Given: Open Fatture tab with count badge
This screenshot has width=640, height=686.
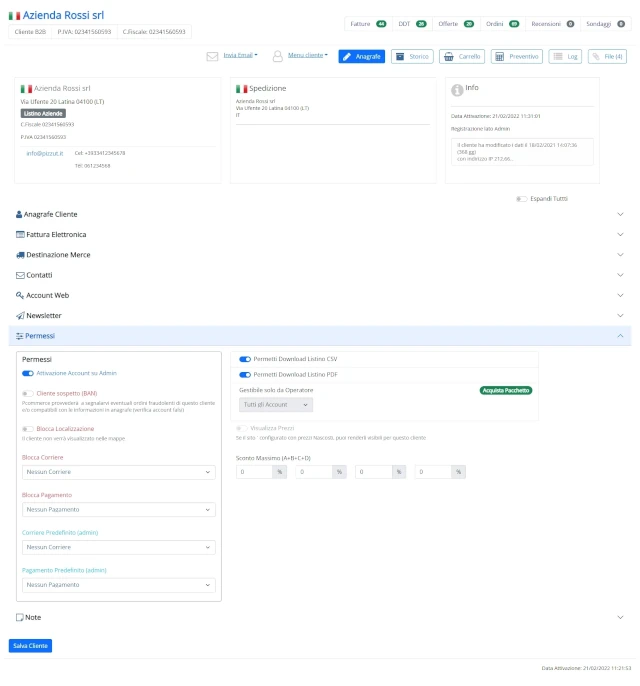Looking at the screenshot, I should point(368,24).
